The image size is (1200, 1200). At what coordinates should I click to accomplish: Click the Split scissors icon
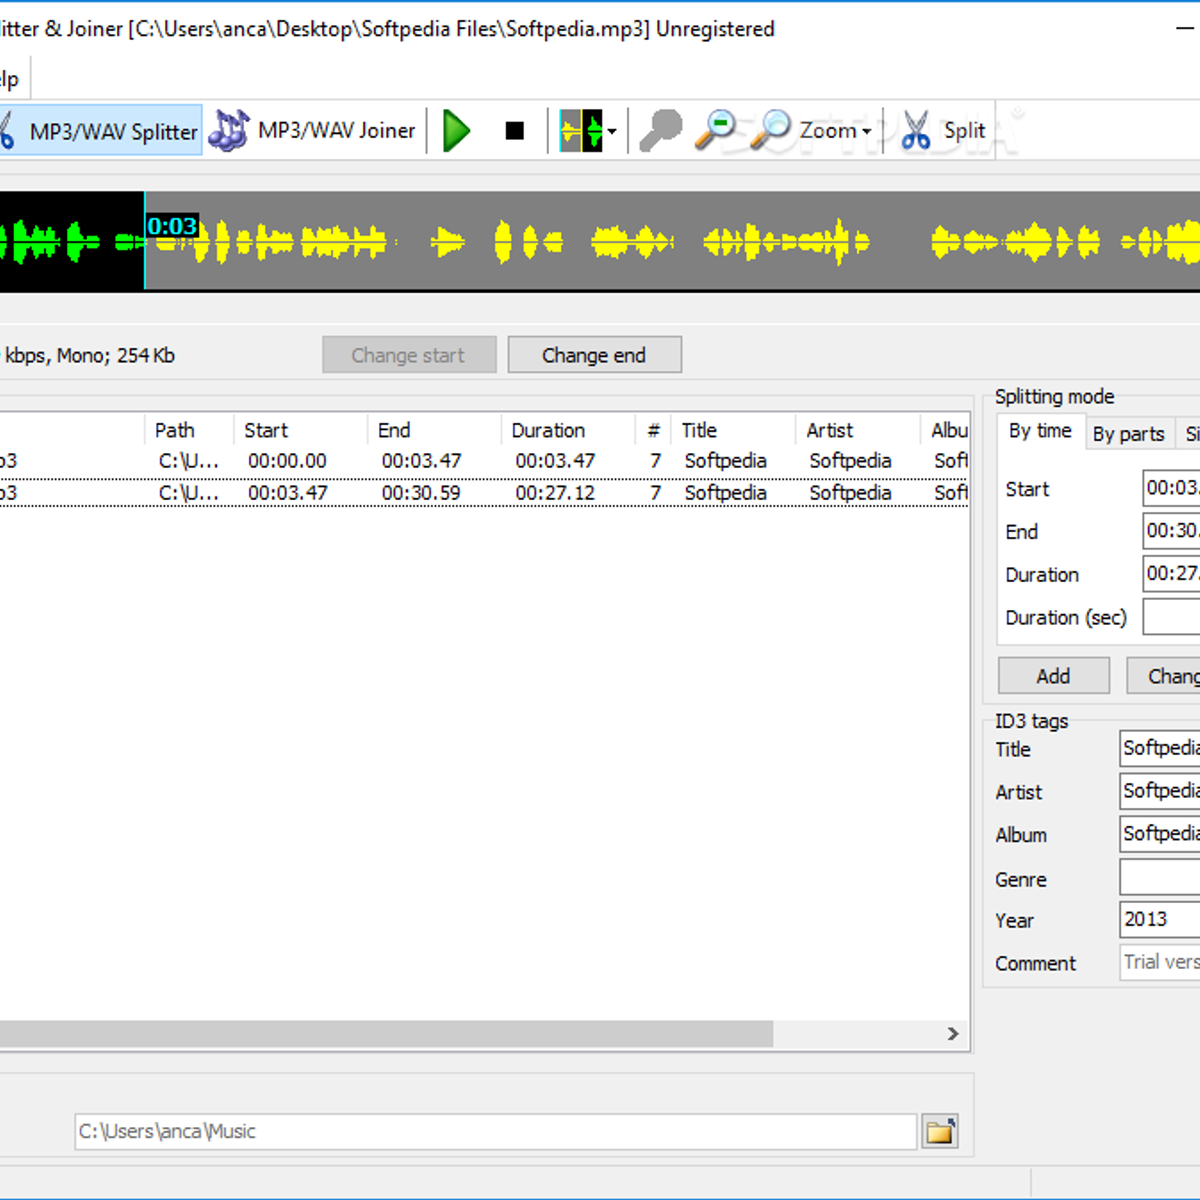point(915,130)
